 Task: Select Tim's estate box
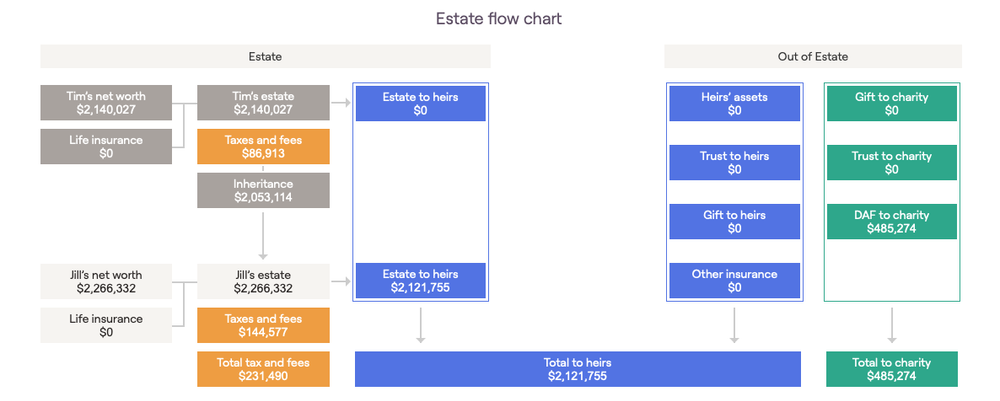263,103
